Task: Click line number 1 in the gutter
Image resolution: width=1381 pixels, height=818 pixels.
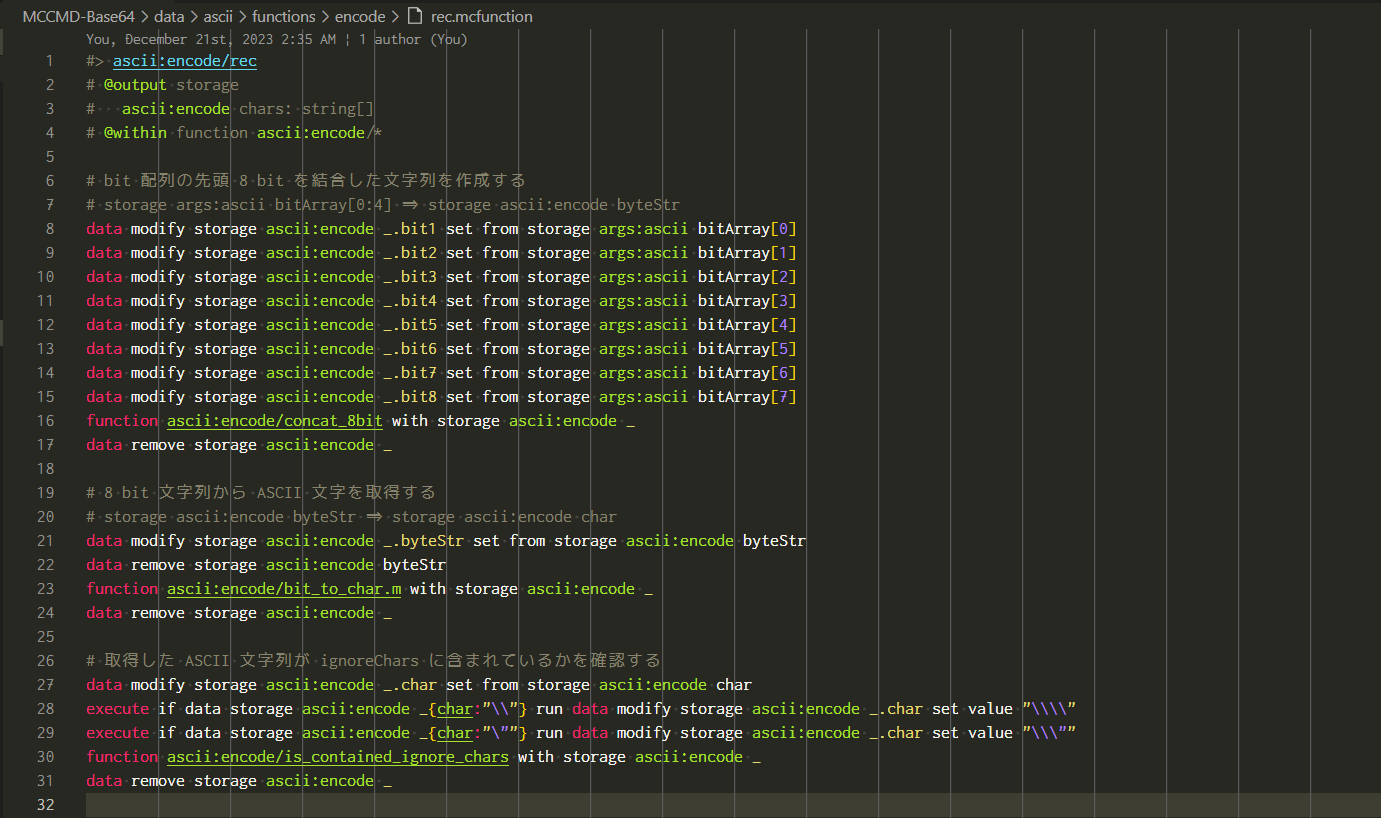Action: (50, 61)
